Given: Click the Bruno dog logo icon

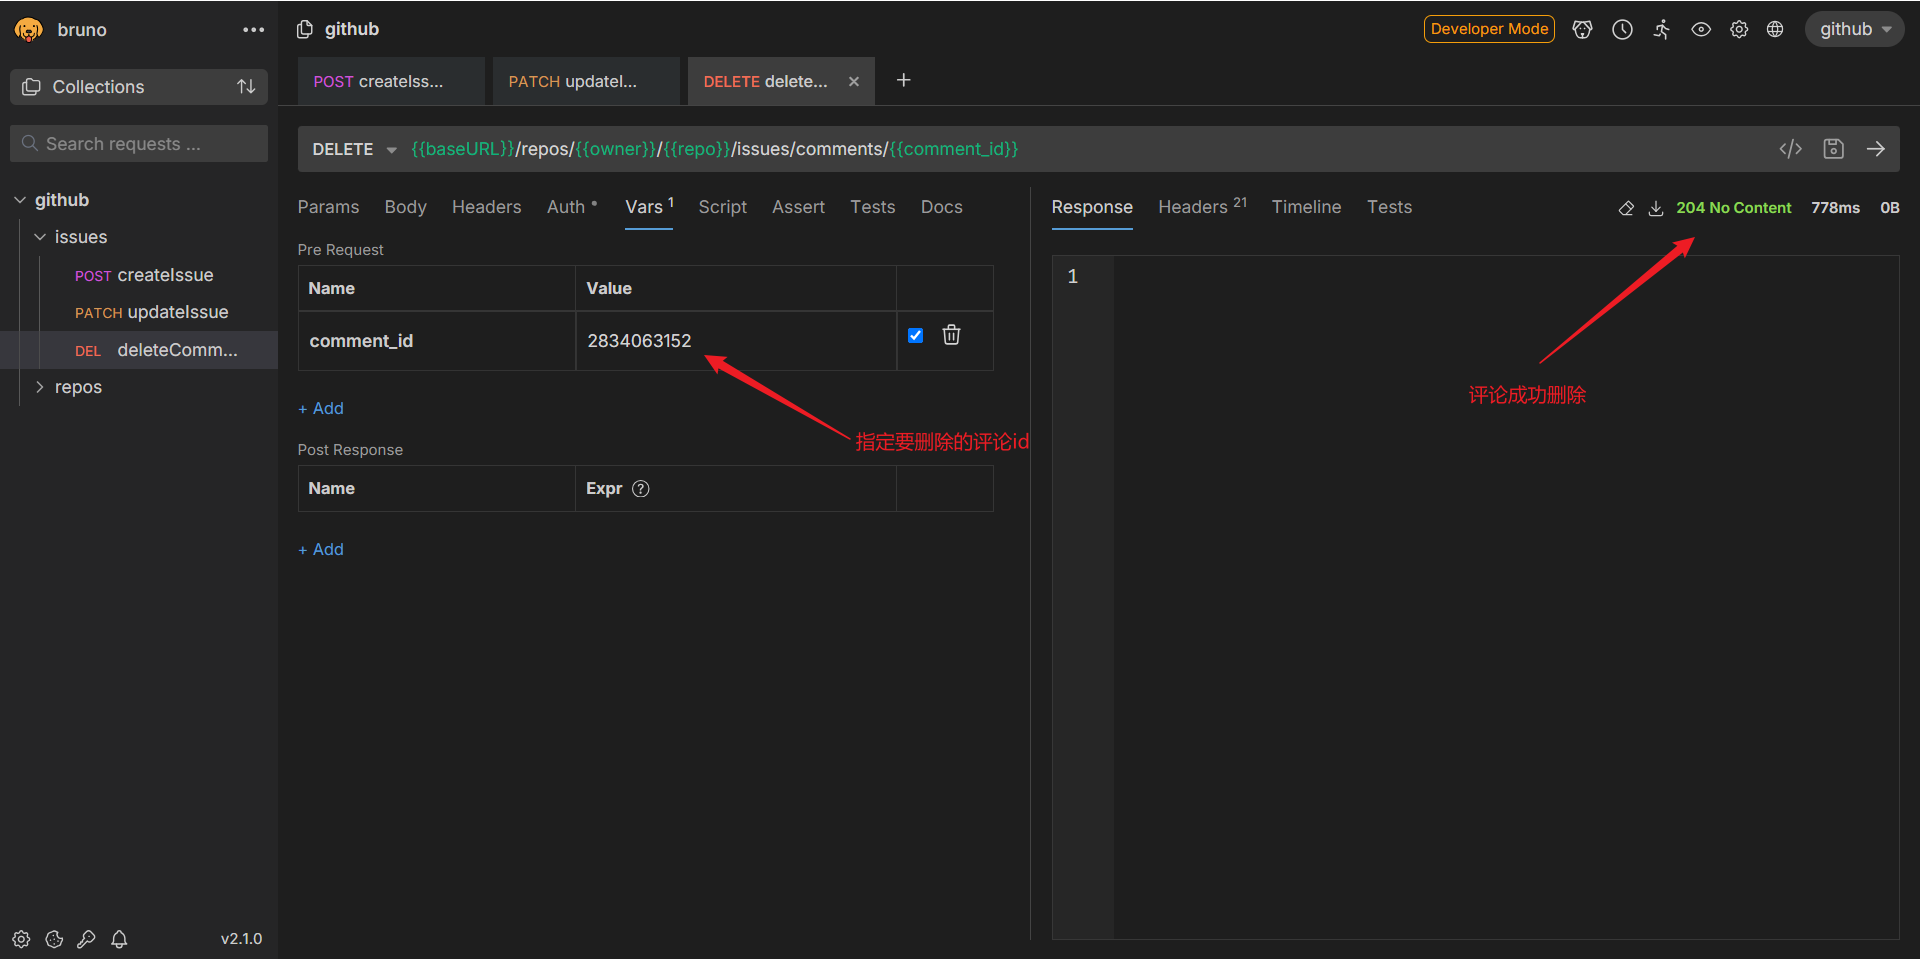Looking at the screenshot, I should [28, 30].
